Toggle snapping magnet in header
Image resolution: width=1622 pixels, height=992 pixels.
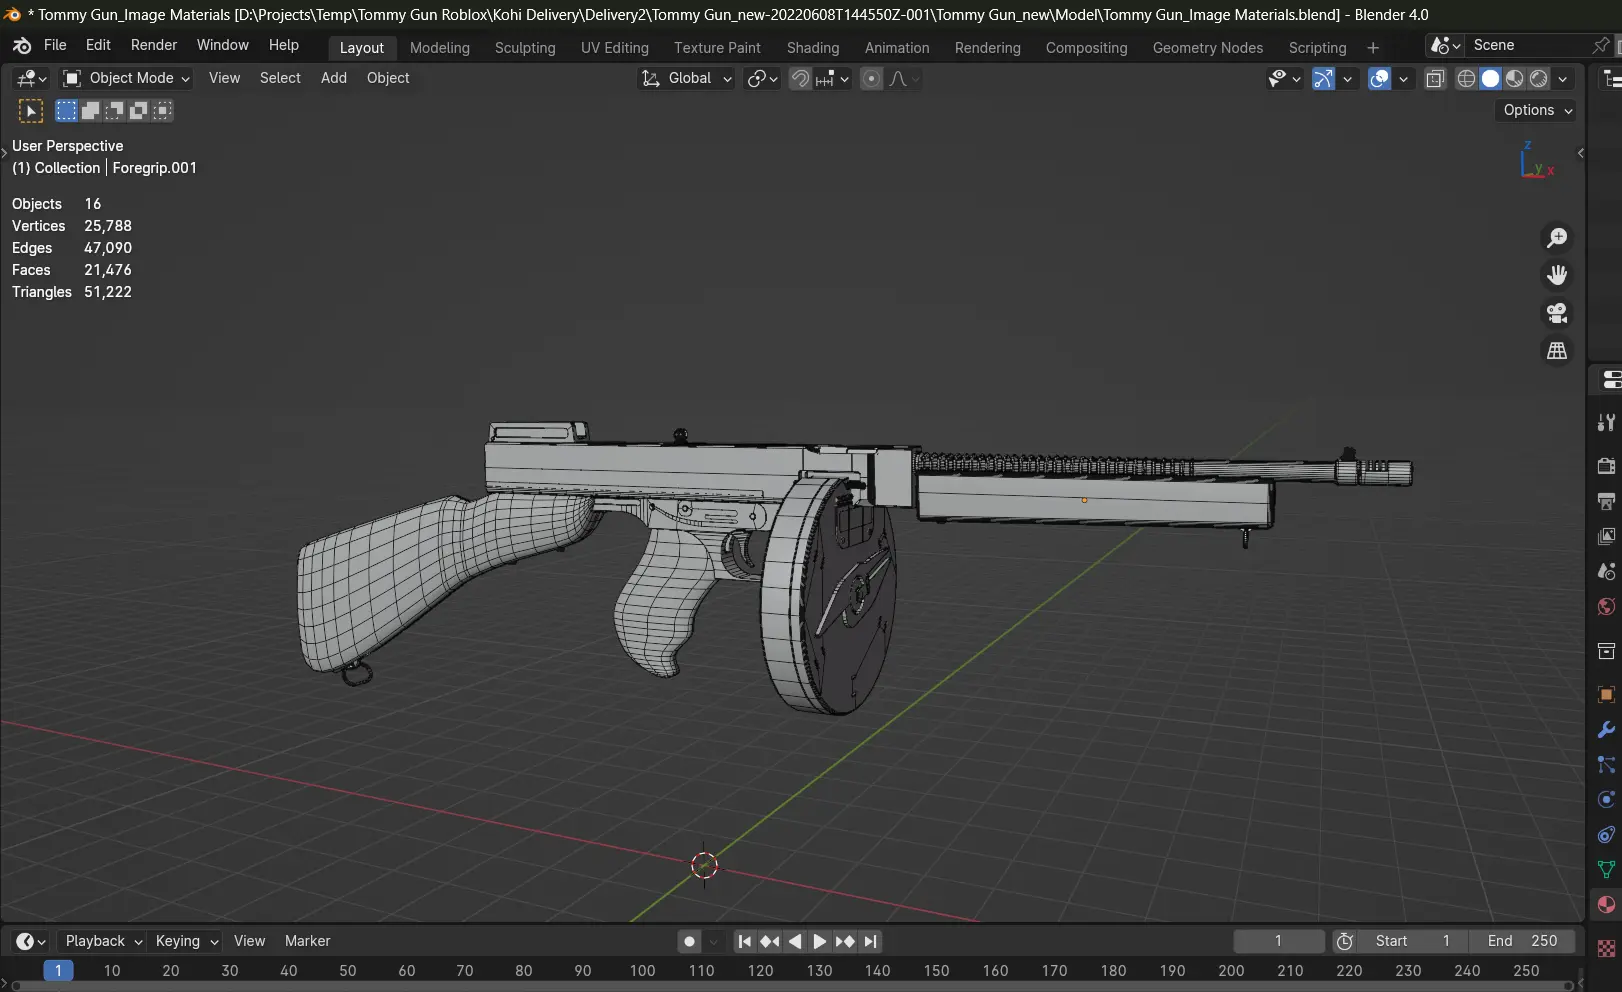click(800, 79)
